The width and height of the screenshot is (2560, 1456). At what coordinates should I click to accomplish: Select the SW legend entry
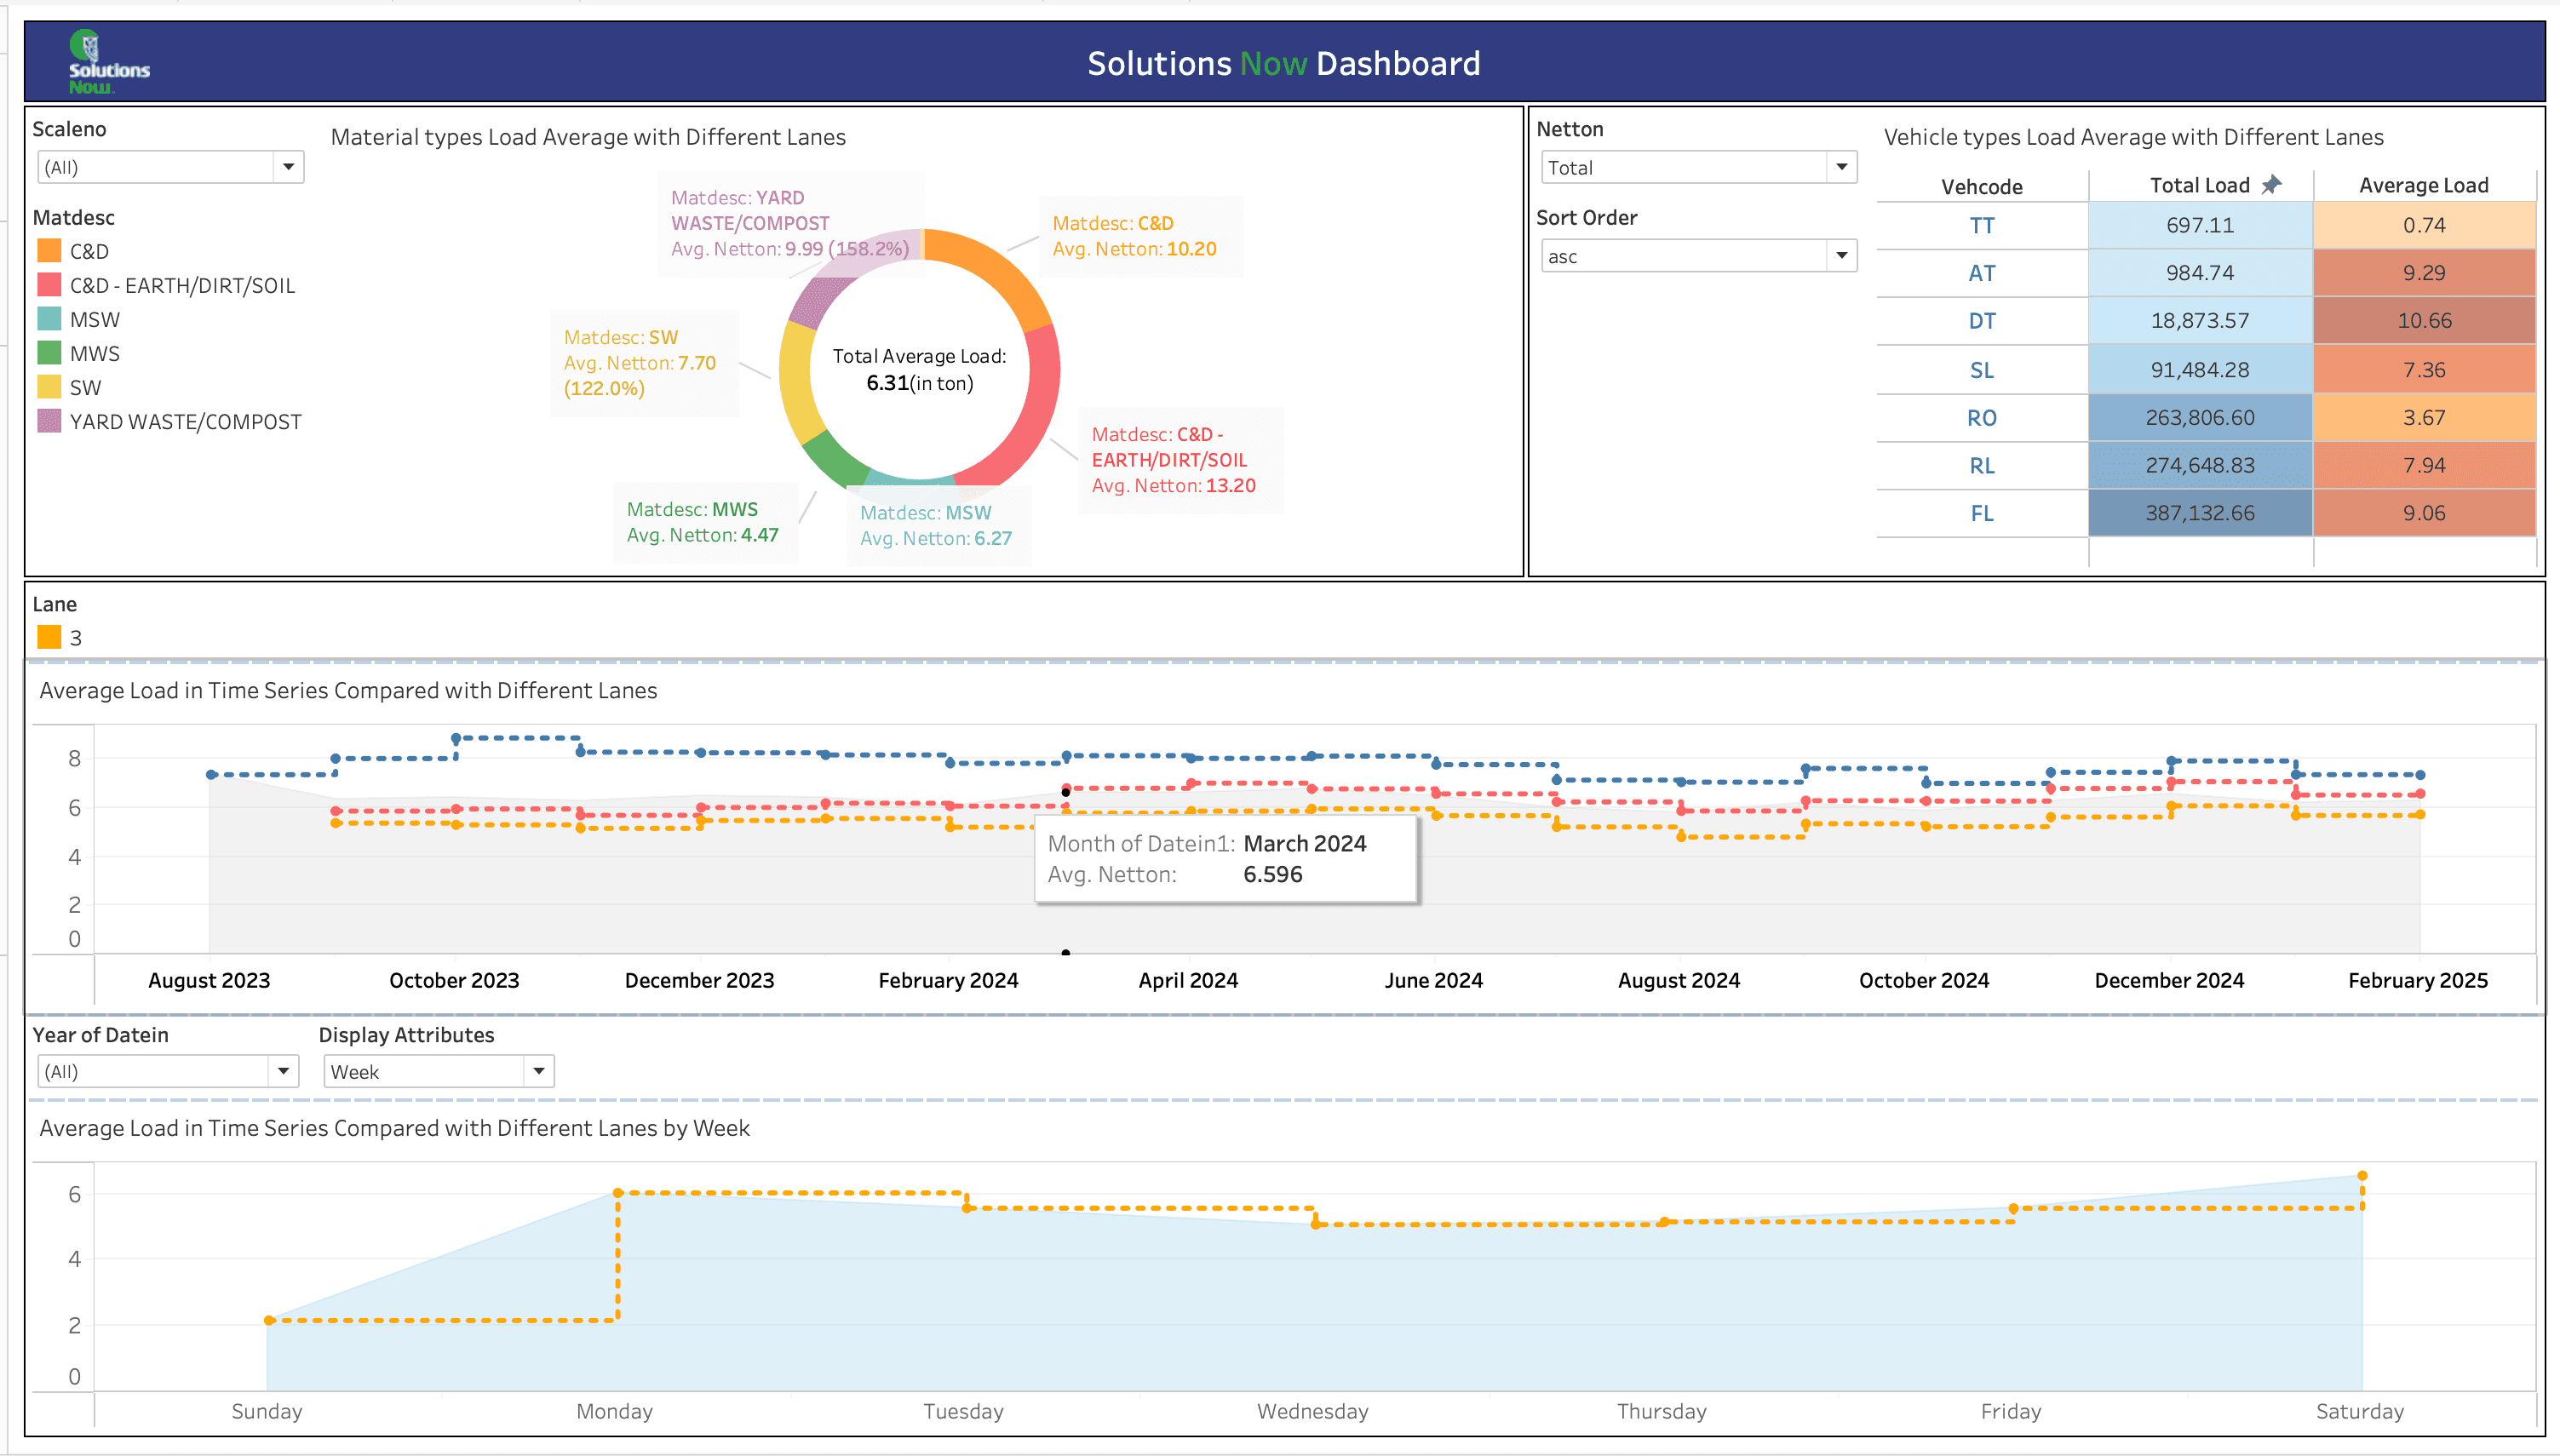pyautogui.click(x=85, y=388)
